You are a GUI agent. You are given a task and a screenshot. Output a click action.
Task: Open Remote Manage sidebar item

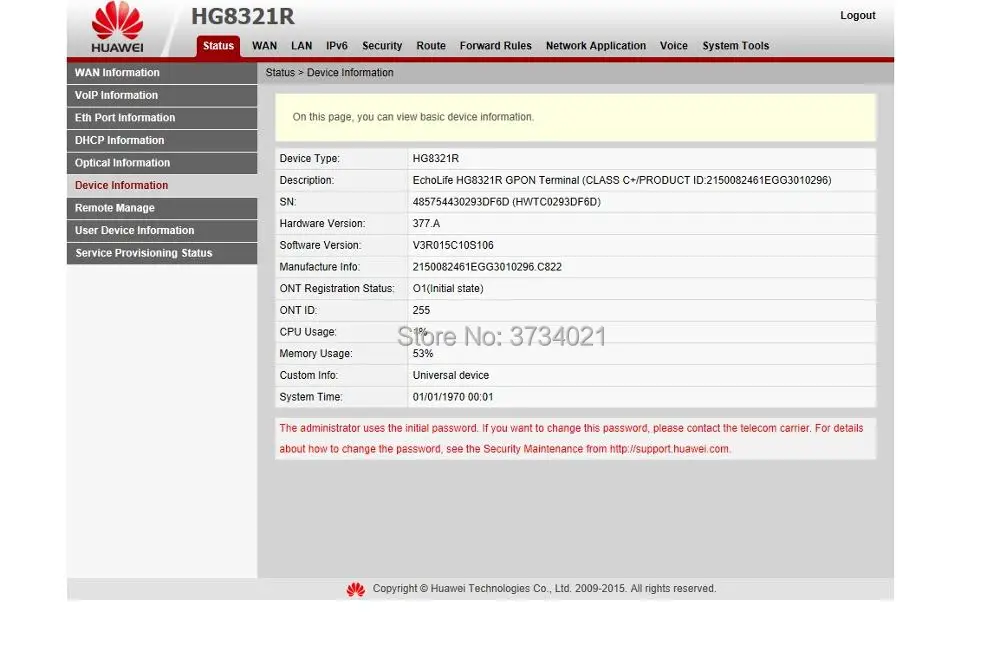coord(162,208)
